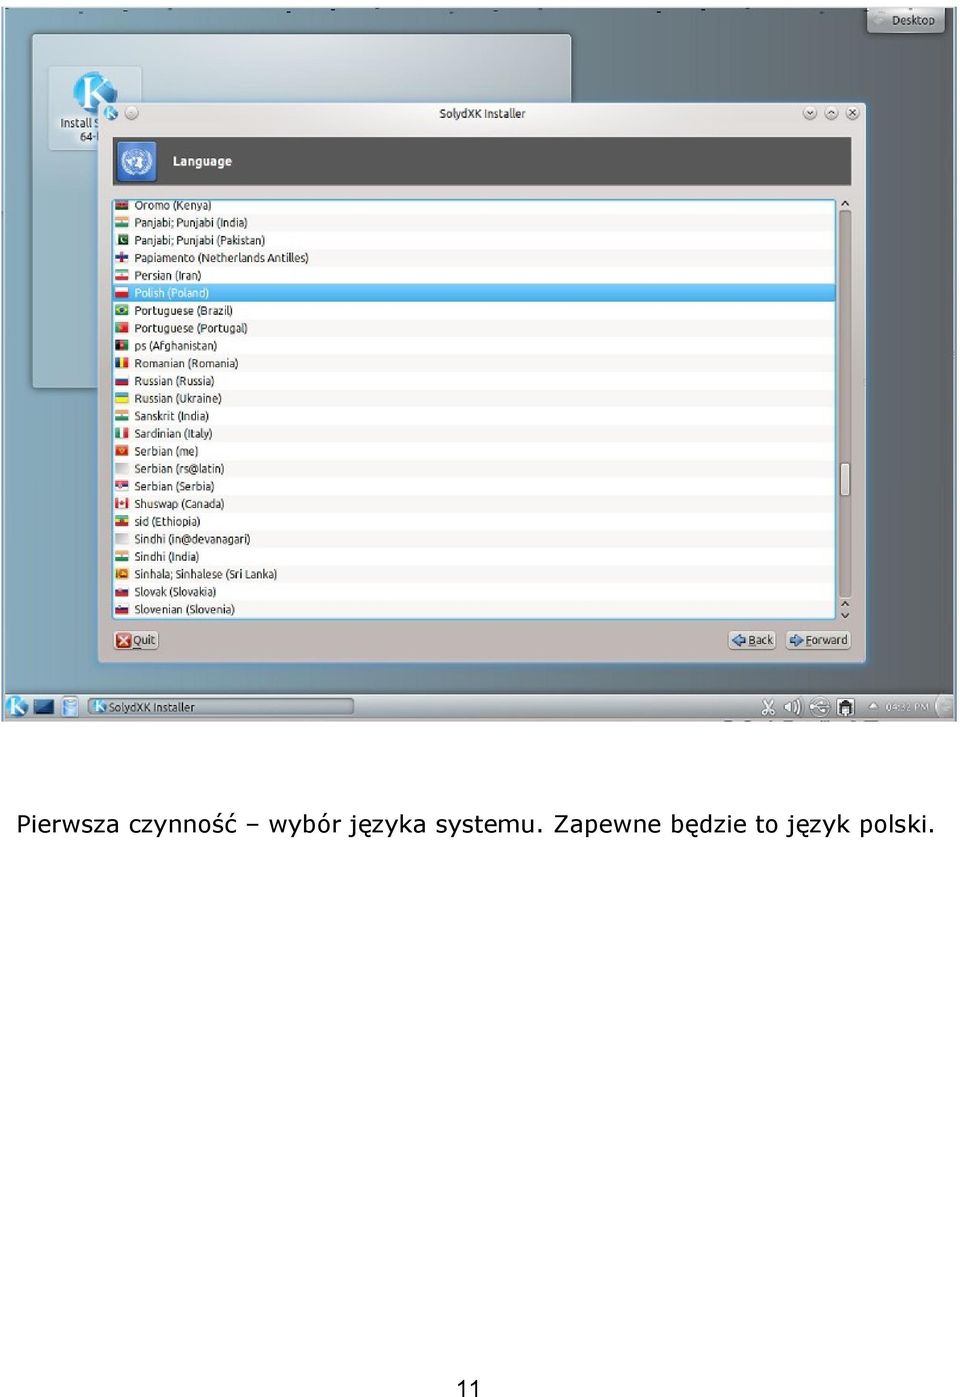Select Serbian (me) language
Image resolution: width=960 pixels, height=1397 pixels.
(x=474, y=451)
